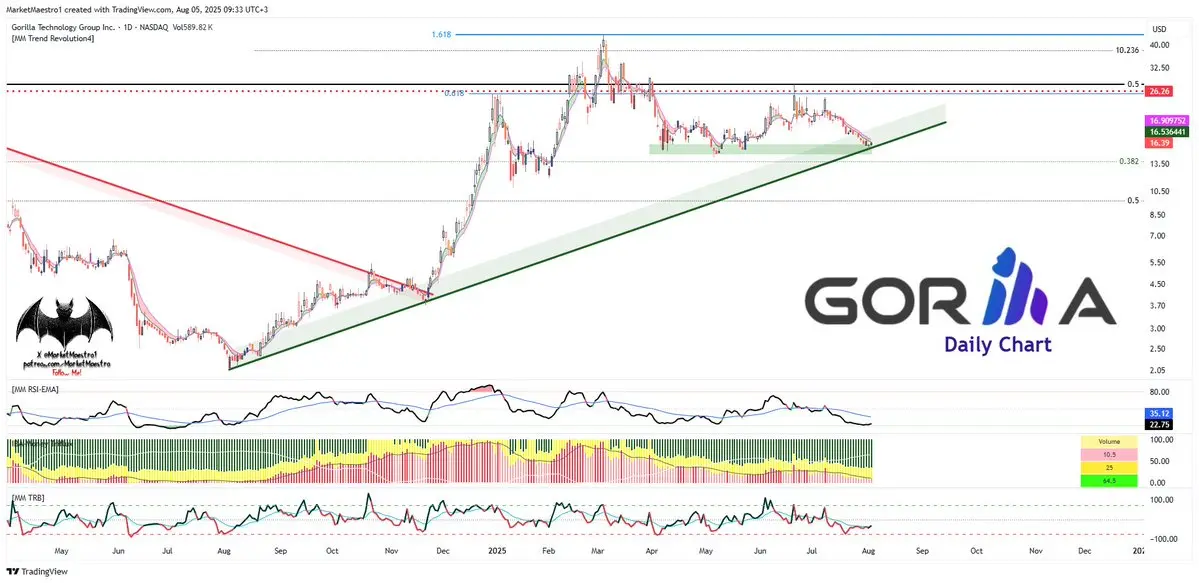Click the 10.50 price axis tick
The height and width of the screenshot is (583, 1199).
point(1159,191)
